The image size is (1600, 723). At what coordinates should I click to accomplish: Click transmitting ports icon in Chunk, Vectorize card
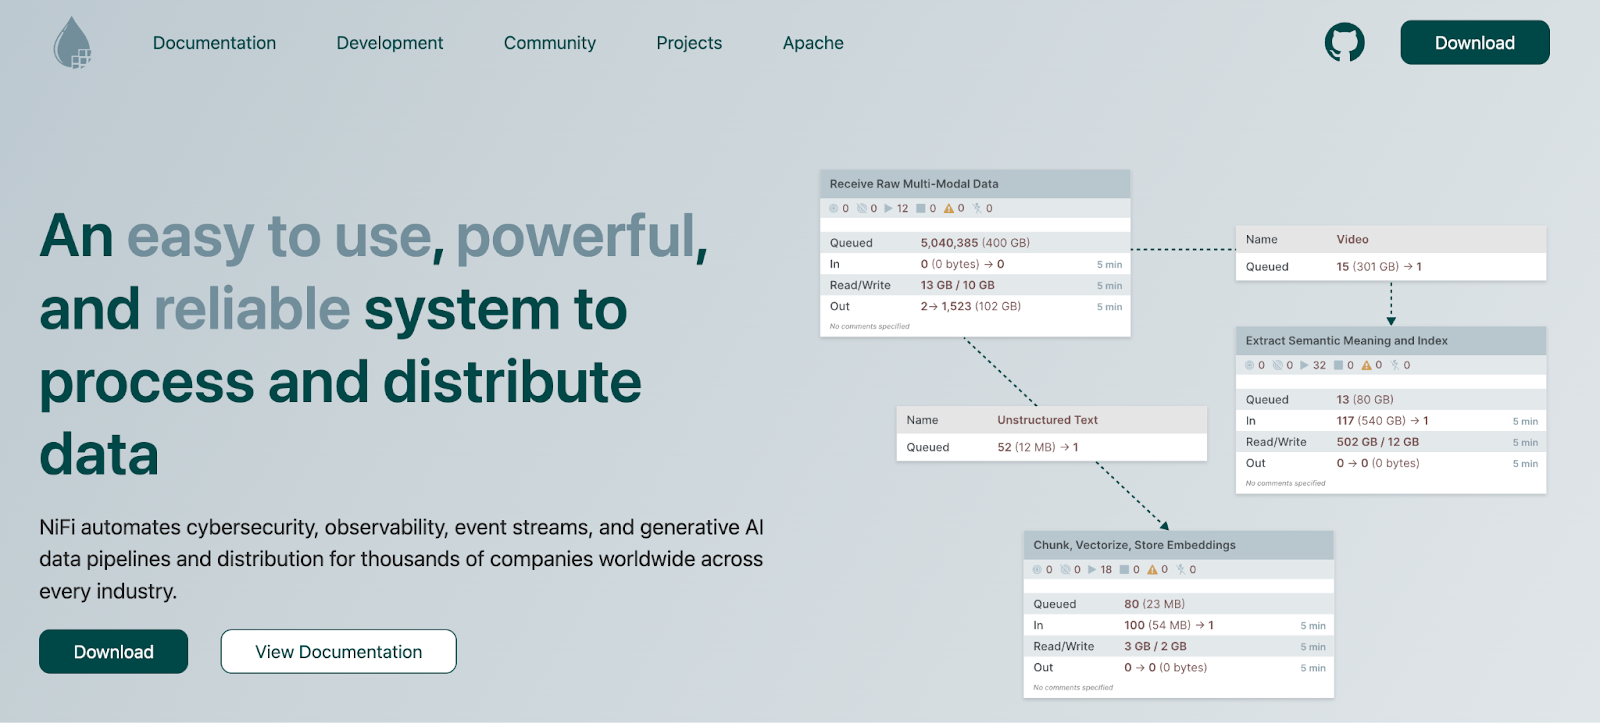pos(1037,570)
